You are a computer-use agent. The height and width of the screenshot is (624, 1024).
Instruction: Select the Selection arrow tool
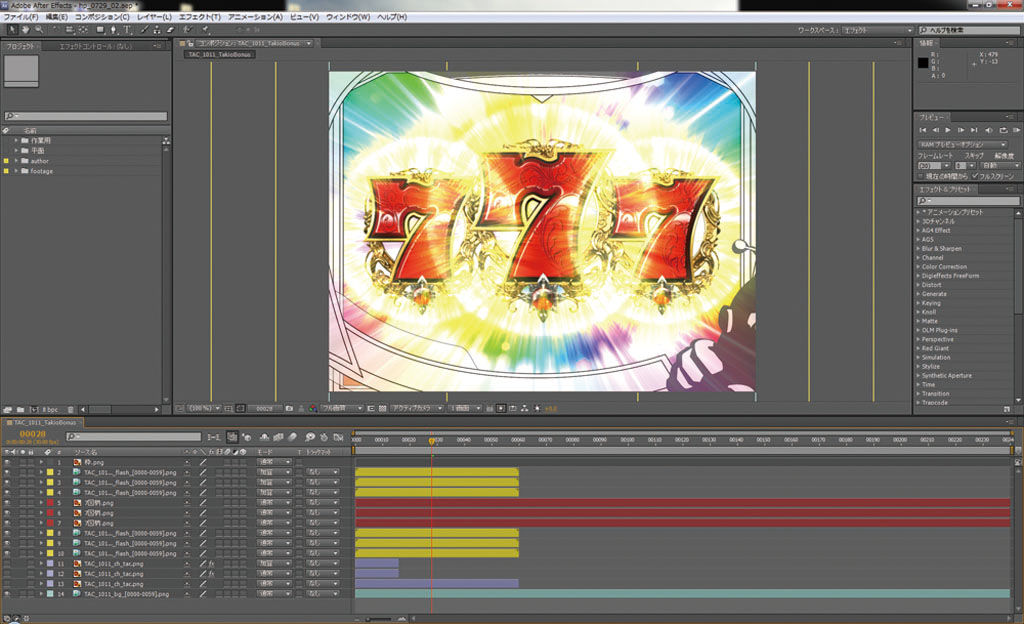pos(12,29)
